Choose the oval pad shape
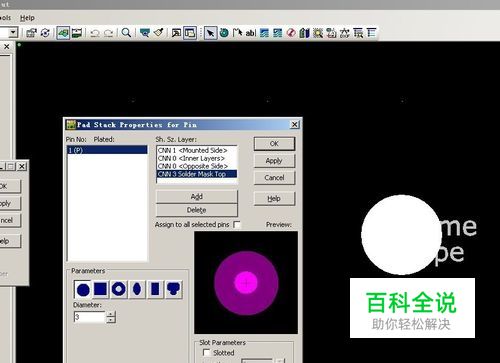500x363 pixels. click(137, 289)
